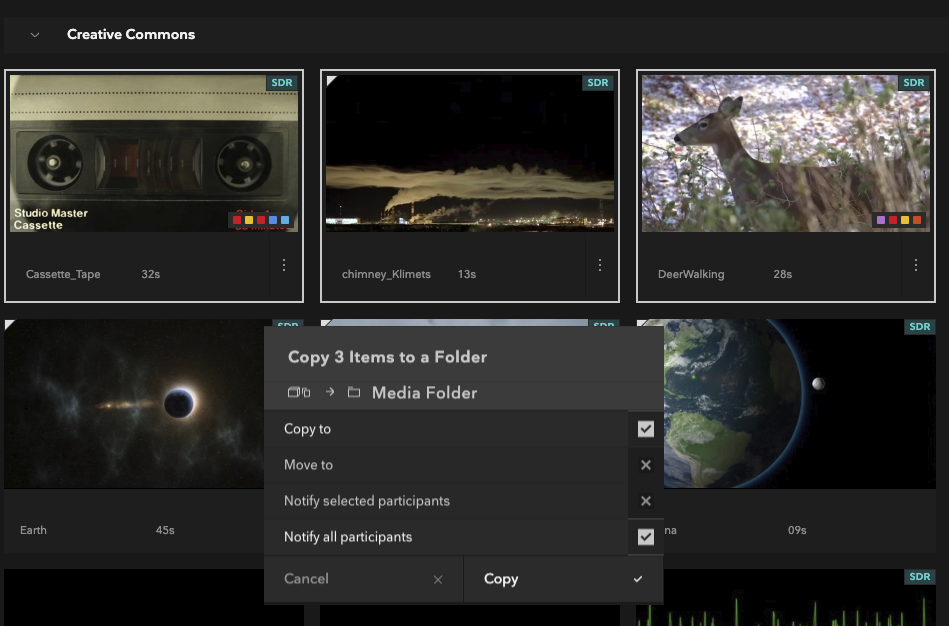
Task: Click the SDR badge on DeerWalking thumbnail
Action: click(913, 83)
